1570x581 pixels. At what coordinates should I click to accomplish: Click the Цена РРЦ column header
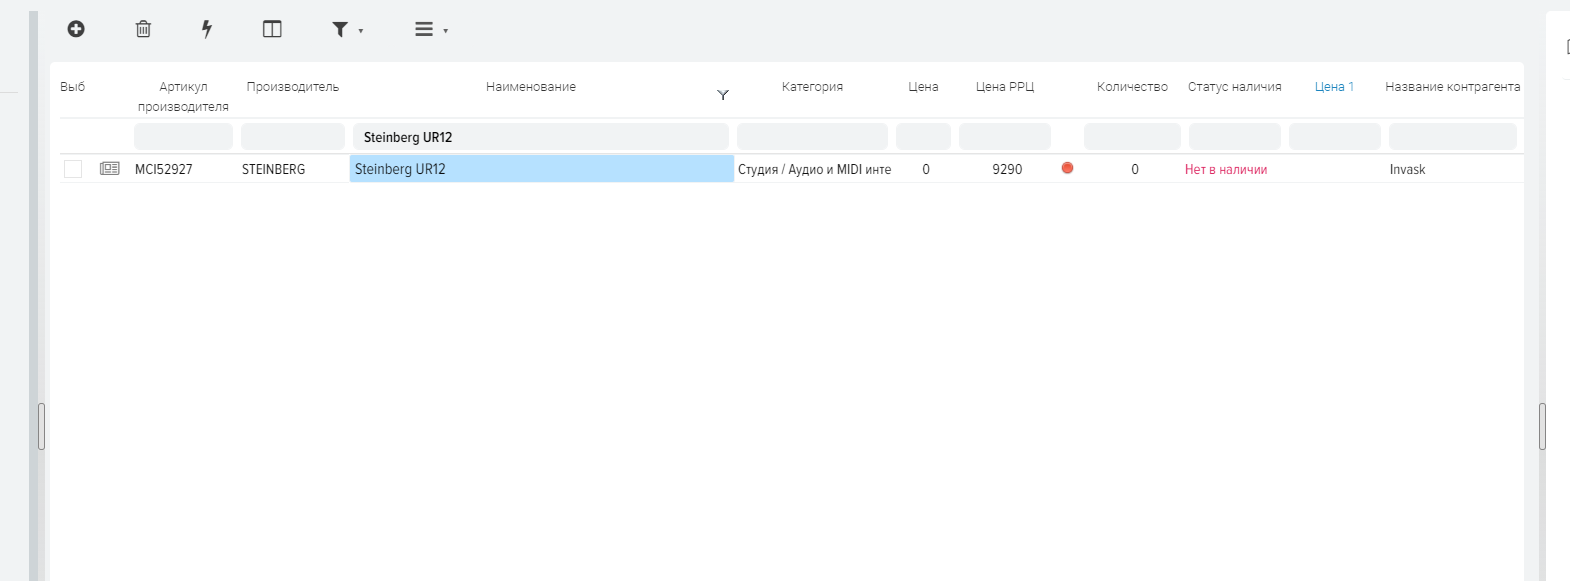pyautogui.click(x=1005, y=87)
